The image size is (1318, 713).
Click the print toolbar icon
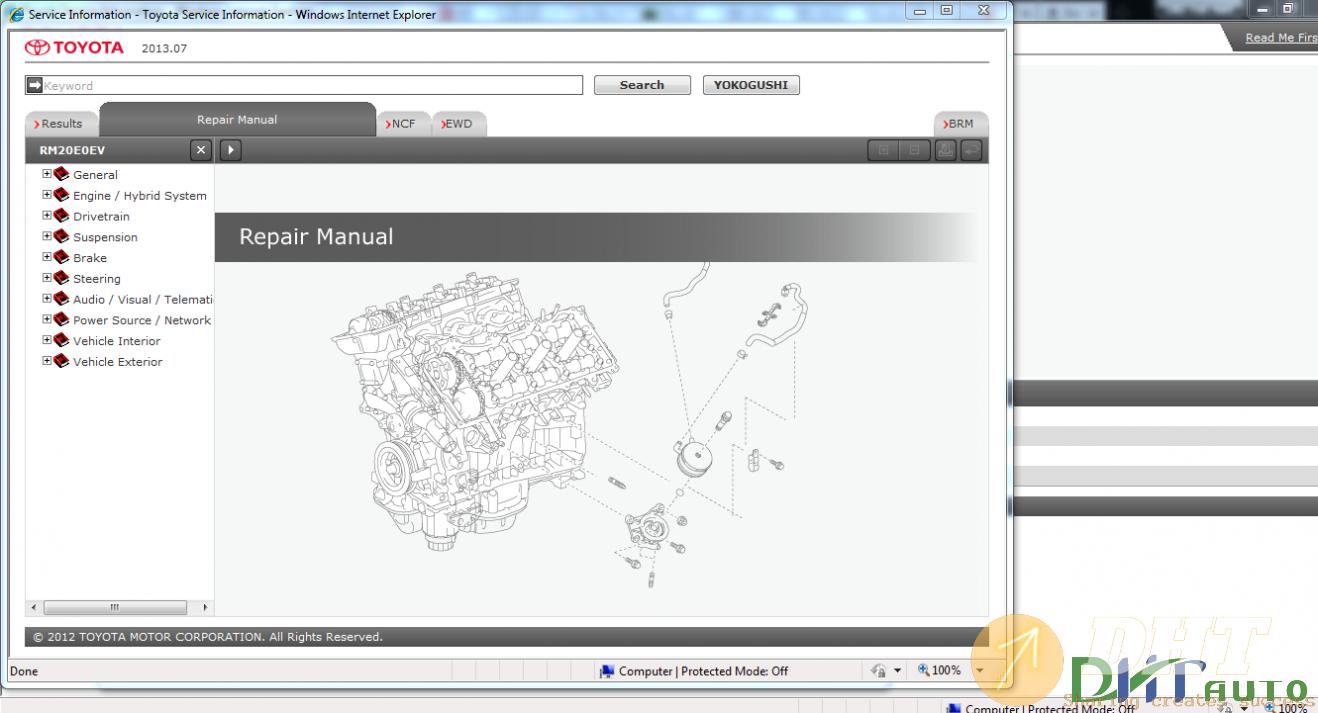(x=945, y=150)
